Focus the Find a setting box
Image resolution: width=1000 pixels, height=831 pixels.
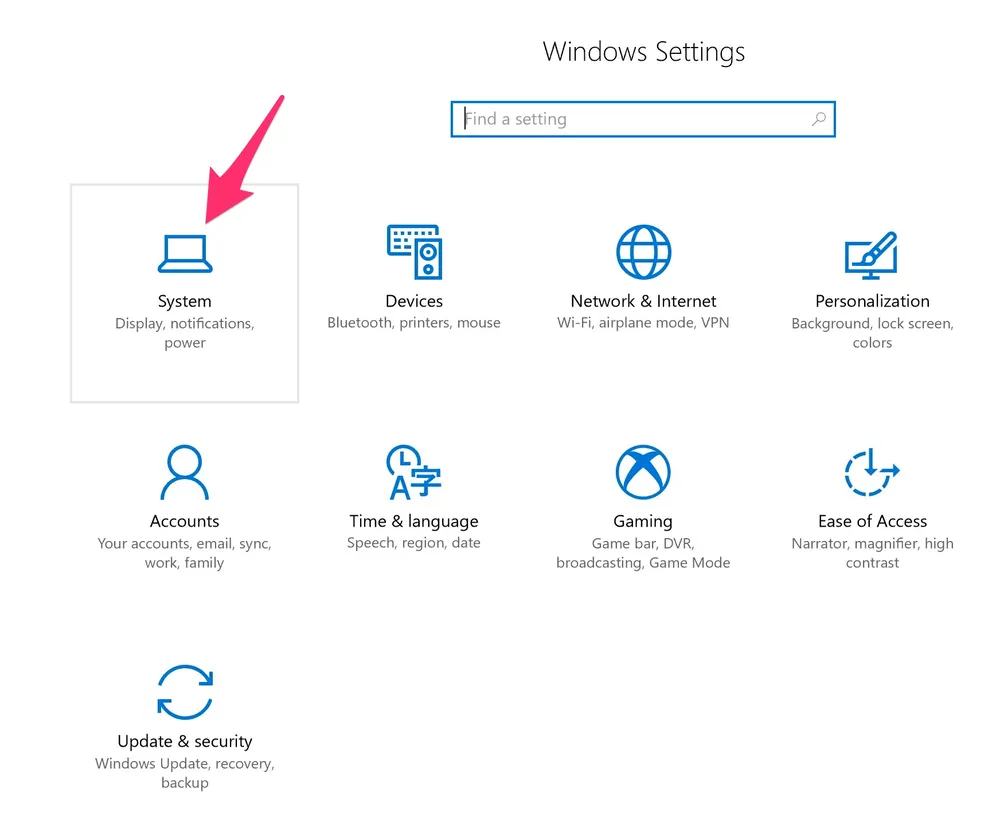pyautogui.click(x=643, y=119)
